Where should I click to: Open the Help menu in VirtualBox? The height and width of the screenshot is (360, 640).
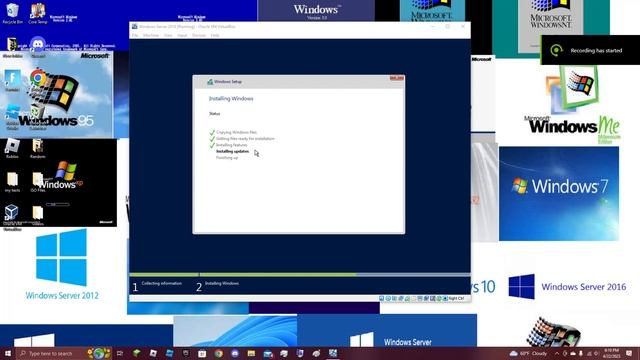coord(215,36)
